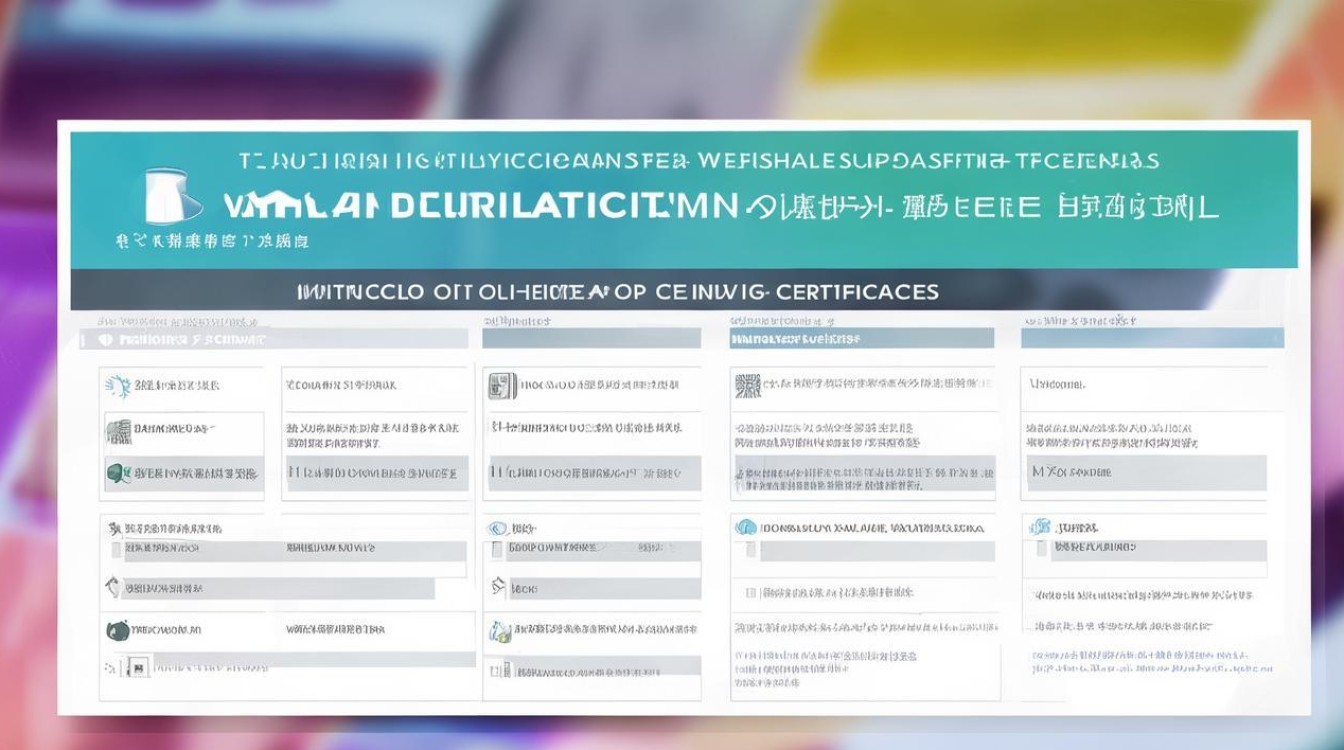The image size is (1344, 750).
Task: Click the dark green round icon on shaded row
Action: coord(119,472)
